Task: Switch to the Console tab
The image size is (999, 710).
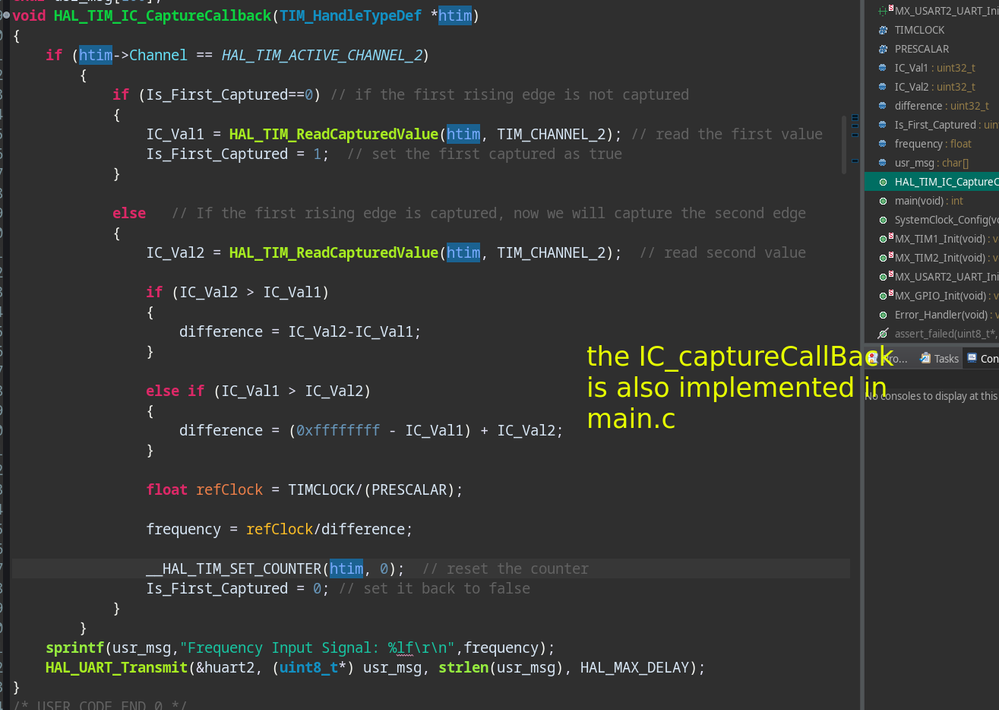Action: (983, 359)
